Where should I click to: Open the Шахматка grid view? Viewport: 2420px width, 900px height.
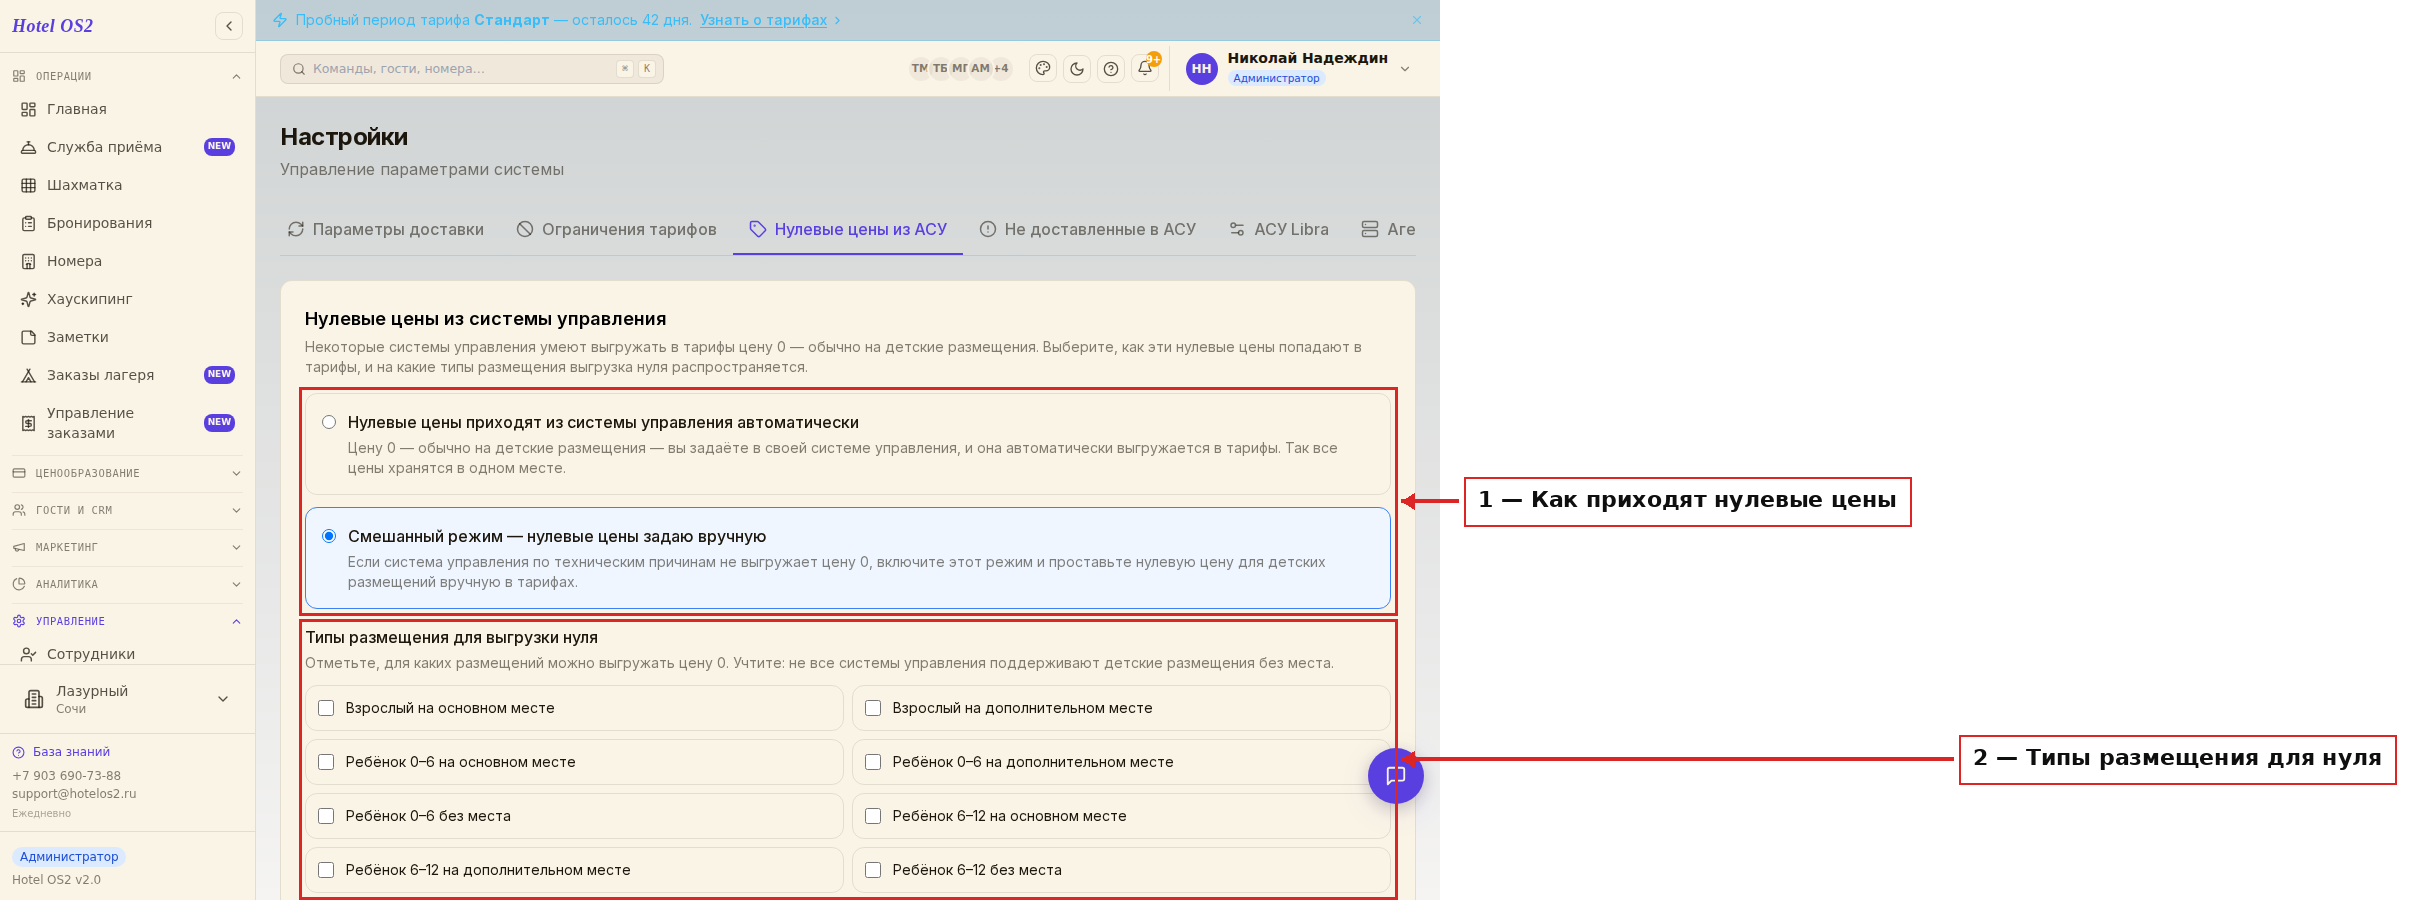pos(127,185)
